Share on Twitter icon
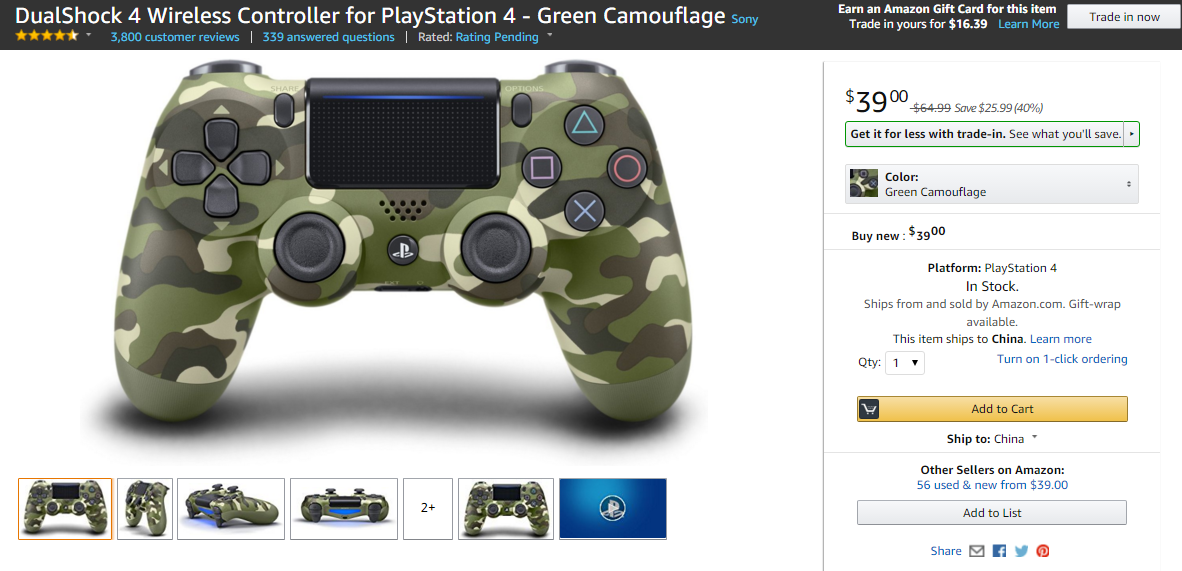Viewport: 1182px width, 571px height. [1021, 551]
